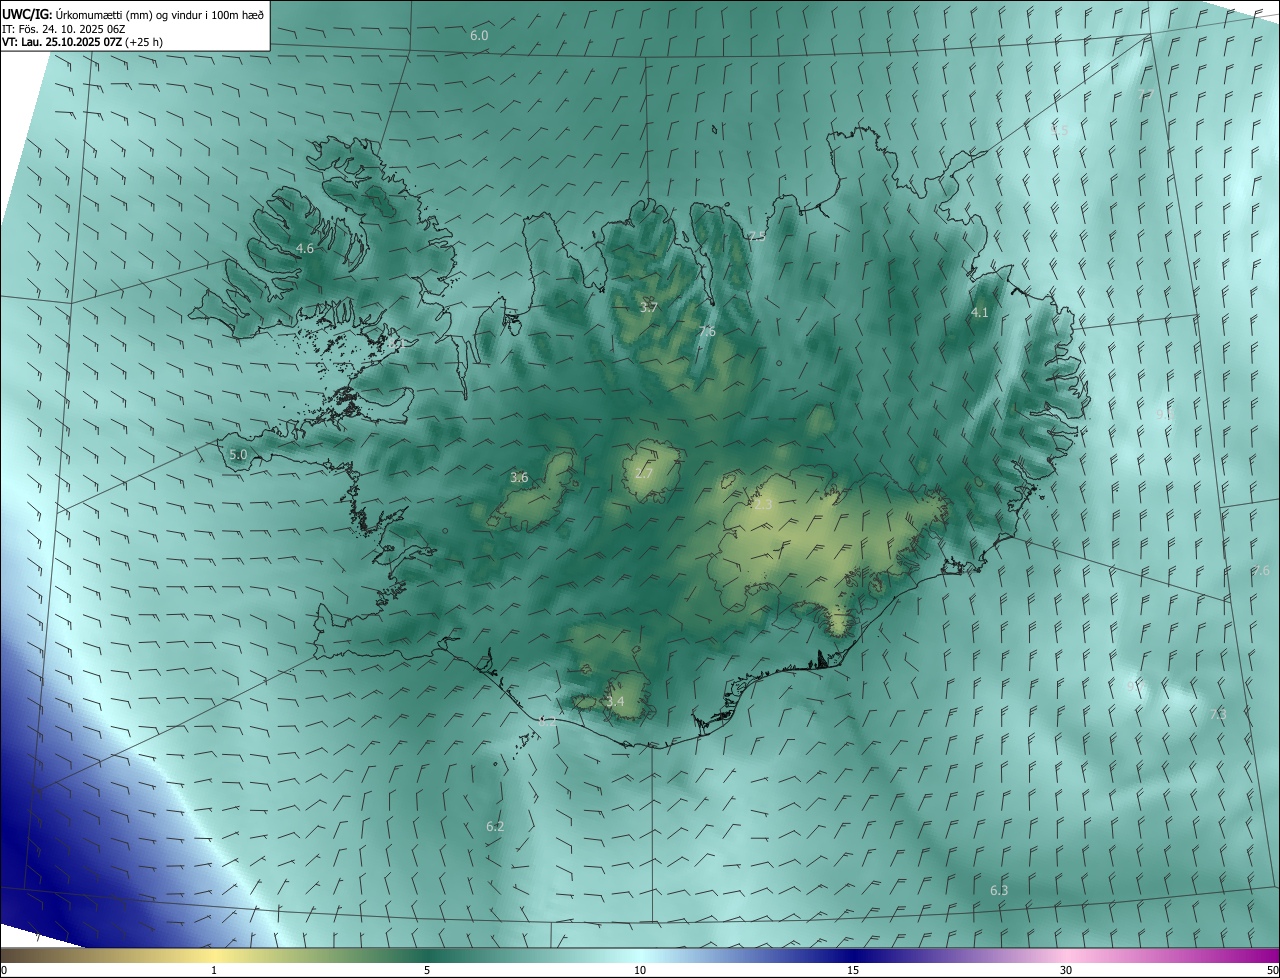Click the 2.7 value on Hofsjökull glacier
1280x978 pixels.
pos(644,473)
